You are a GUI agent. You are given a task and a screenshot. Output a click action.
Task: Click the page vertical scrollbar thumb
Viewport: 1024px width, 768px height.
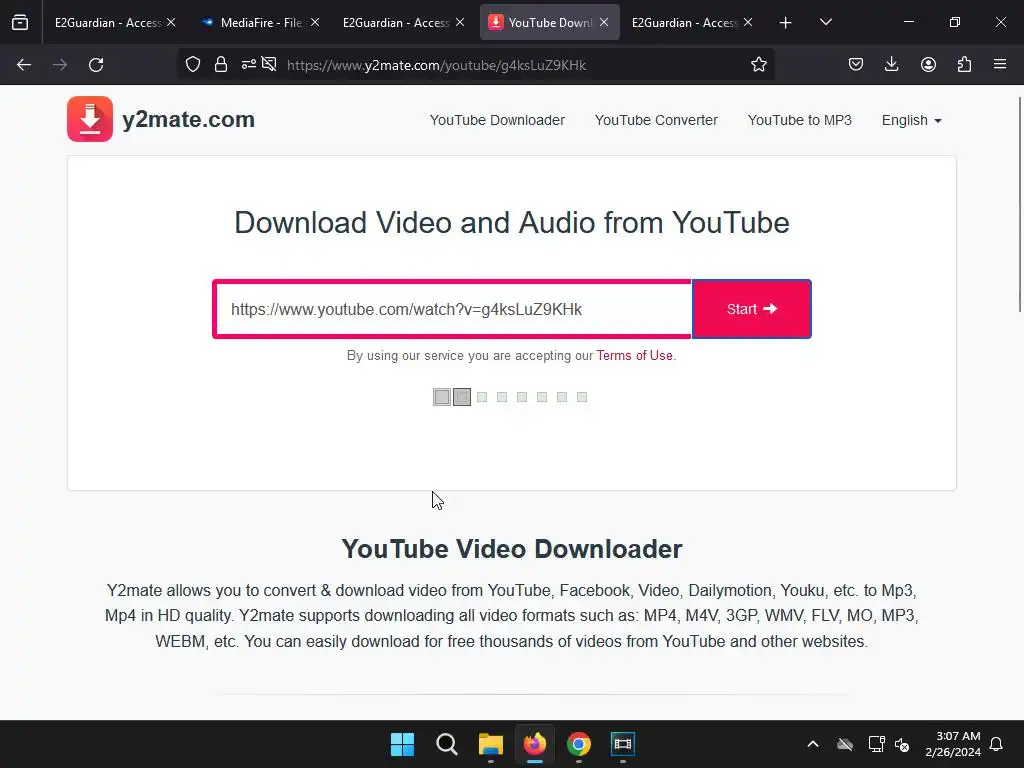pyautogui.click(x=1020, y=204)
